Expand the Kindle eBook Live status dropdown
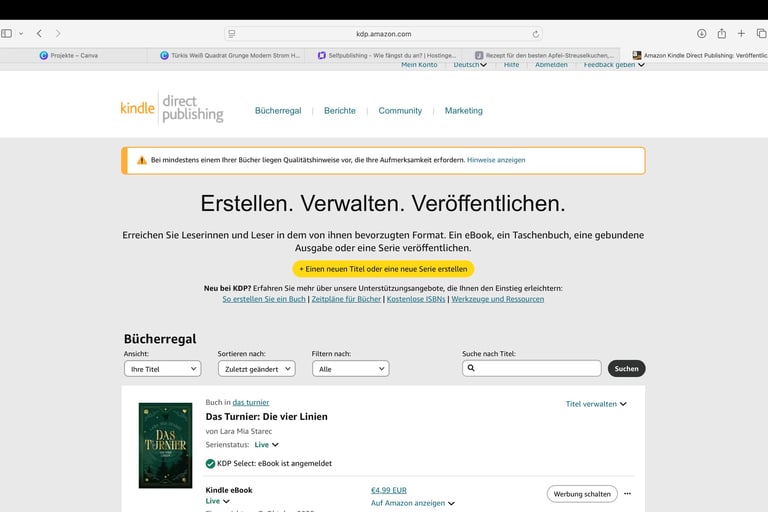 217,501
